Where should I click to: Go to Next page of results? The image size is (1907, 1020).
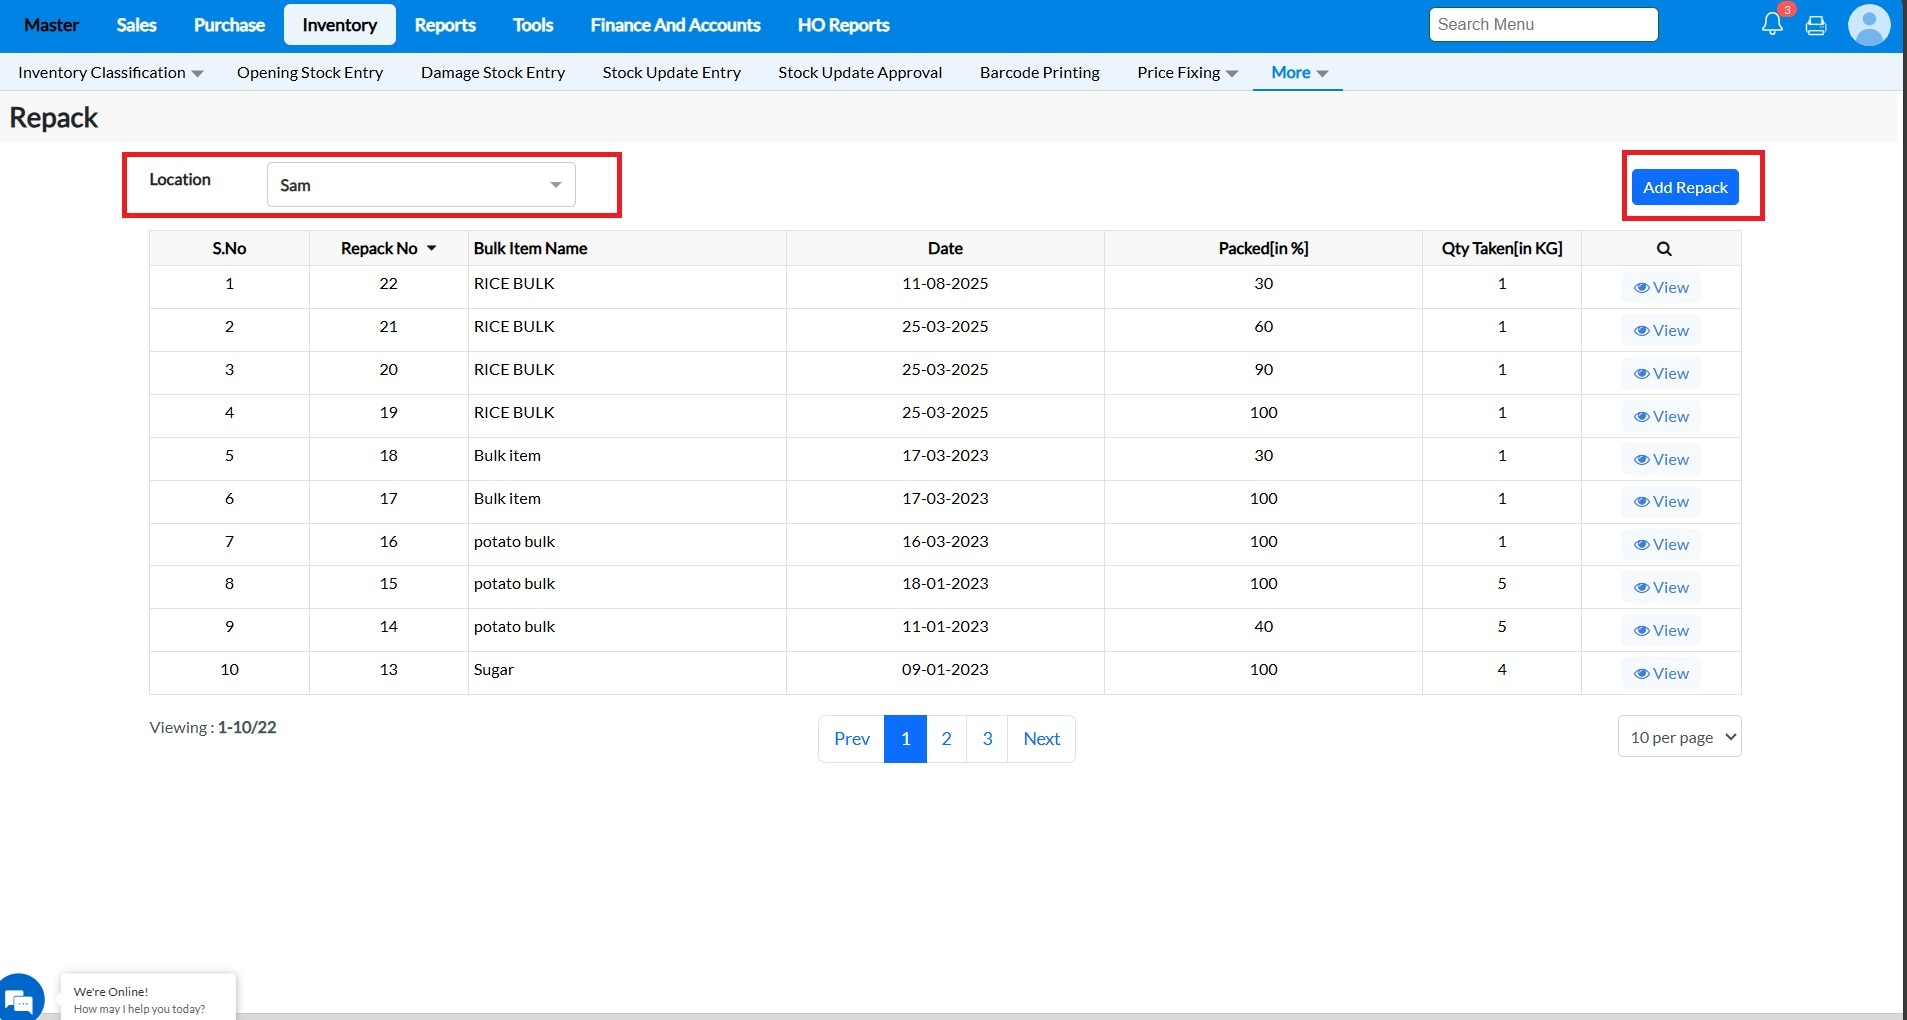tap(1041, 739)
